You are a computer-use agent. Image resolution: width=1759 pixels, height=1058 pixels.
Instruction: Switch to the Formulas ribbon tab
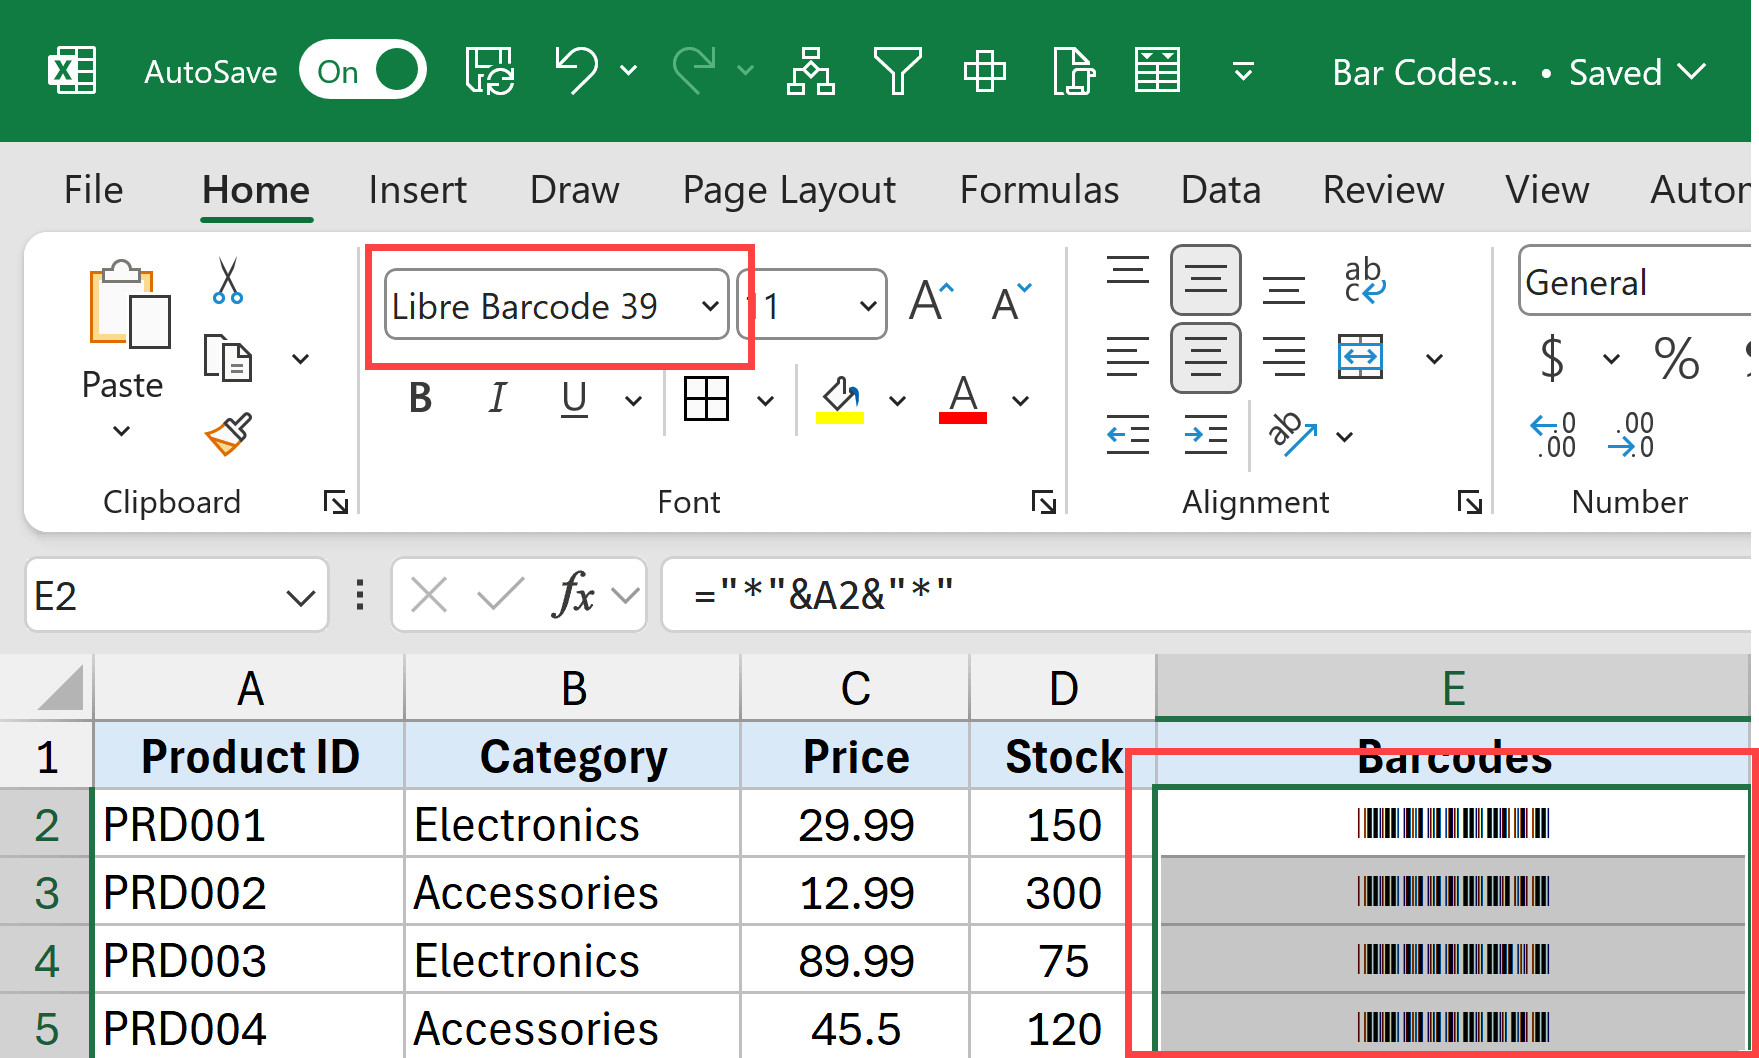coord(1039,189)
